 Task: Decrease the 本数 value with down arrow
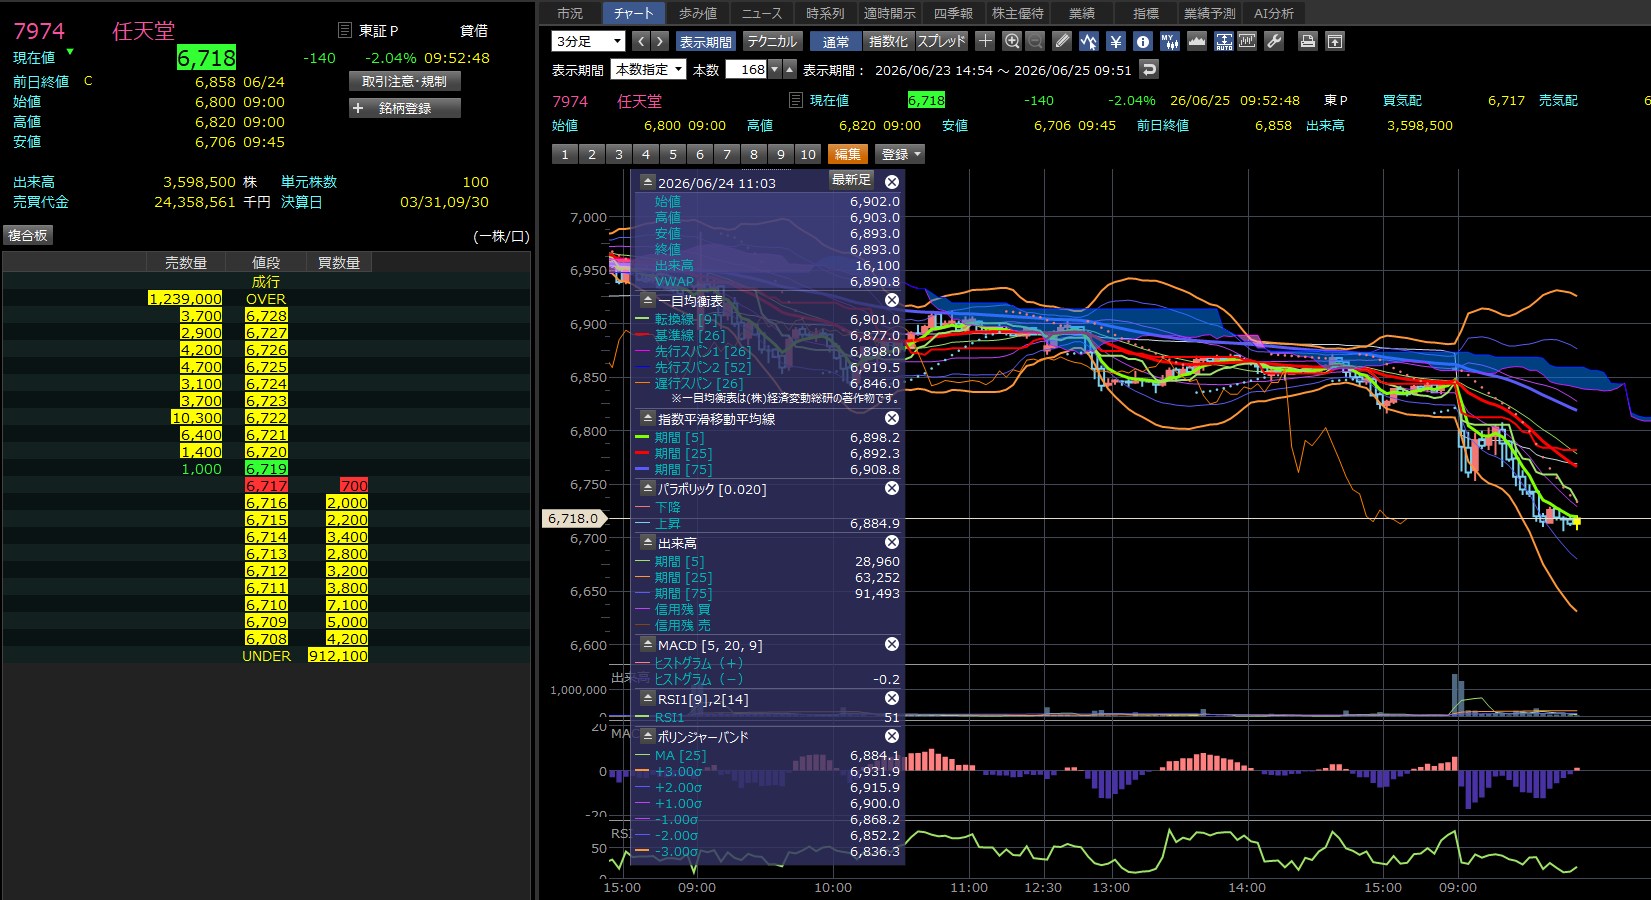pyautogui.click(x=774, y=70)
